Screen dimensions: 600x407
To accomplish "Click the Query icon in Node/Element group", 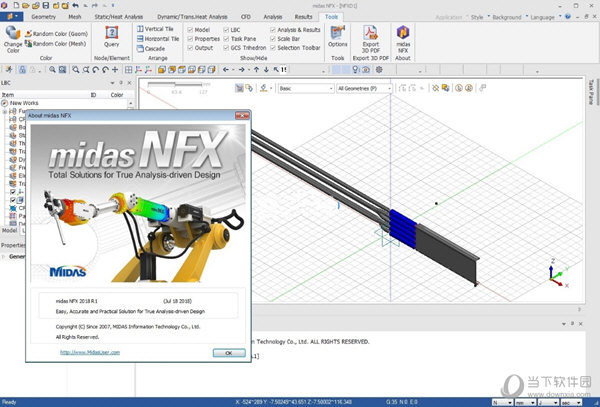I will pos(112,37).
